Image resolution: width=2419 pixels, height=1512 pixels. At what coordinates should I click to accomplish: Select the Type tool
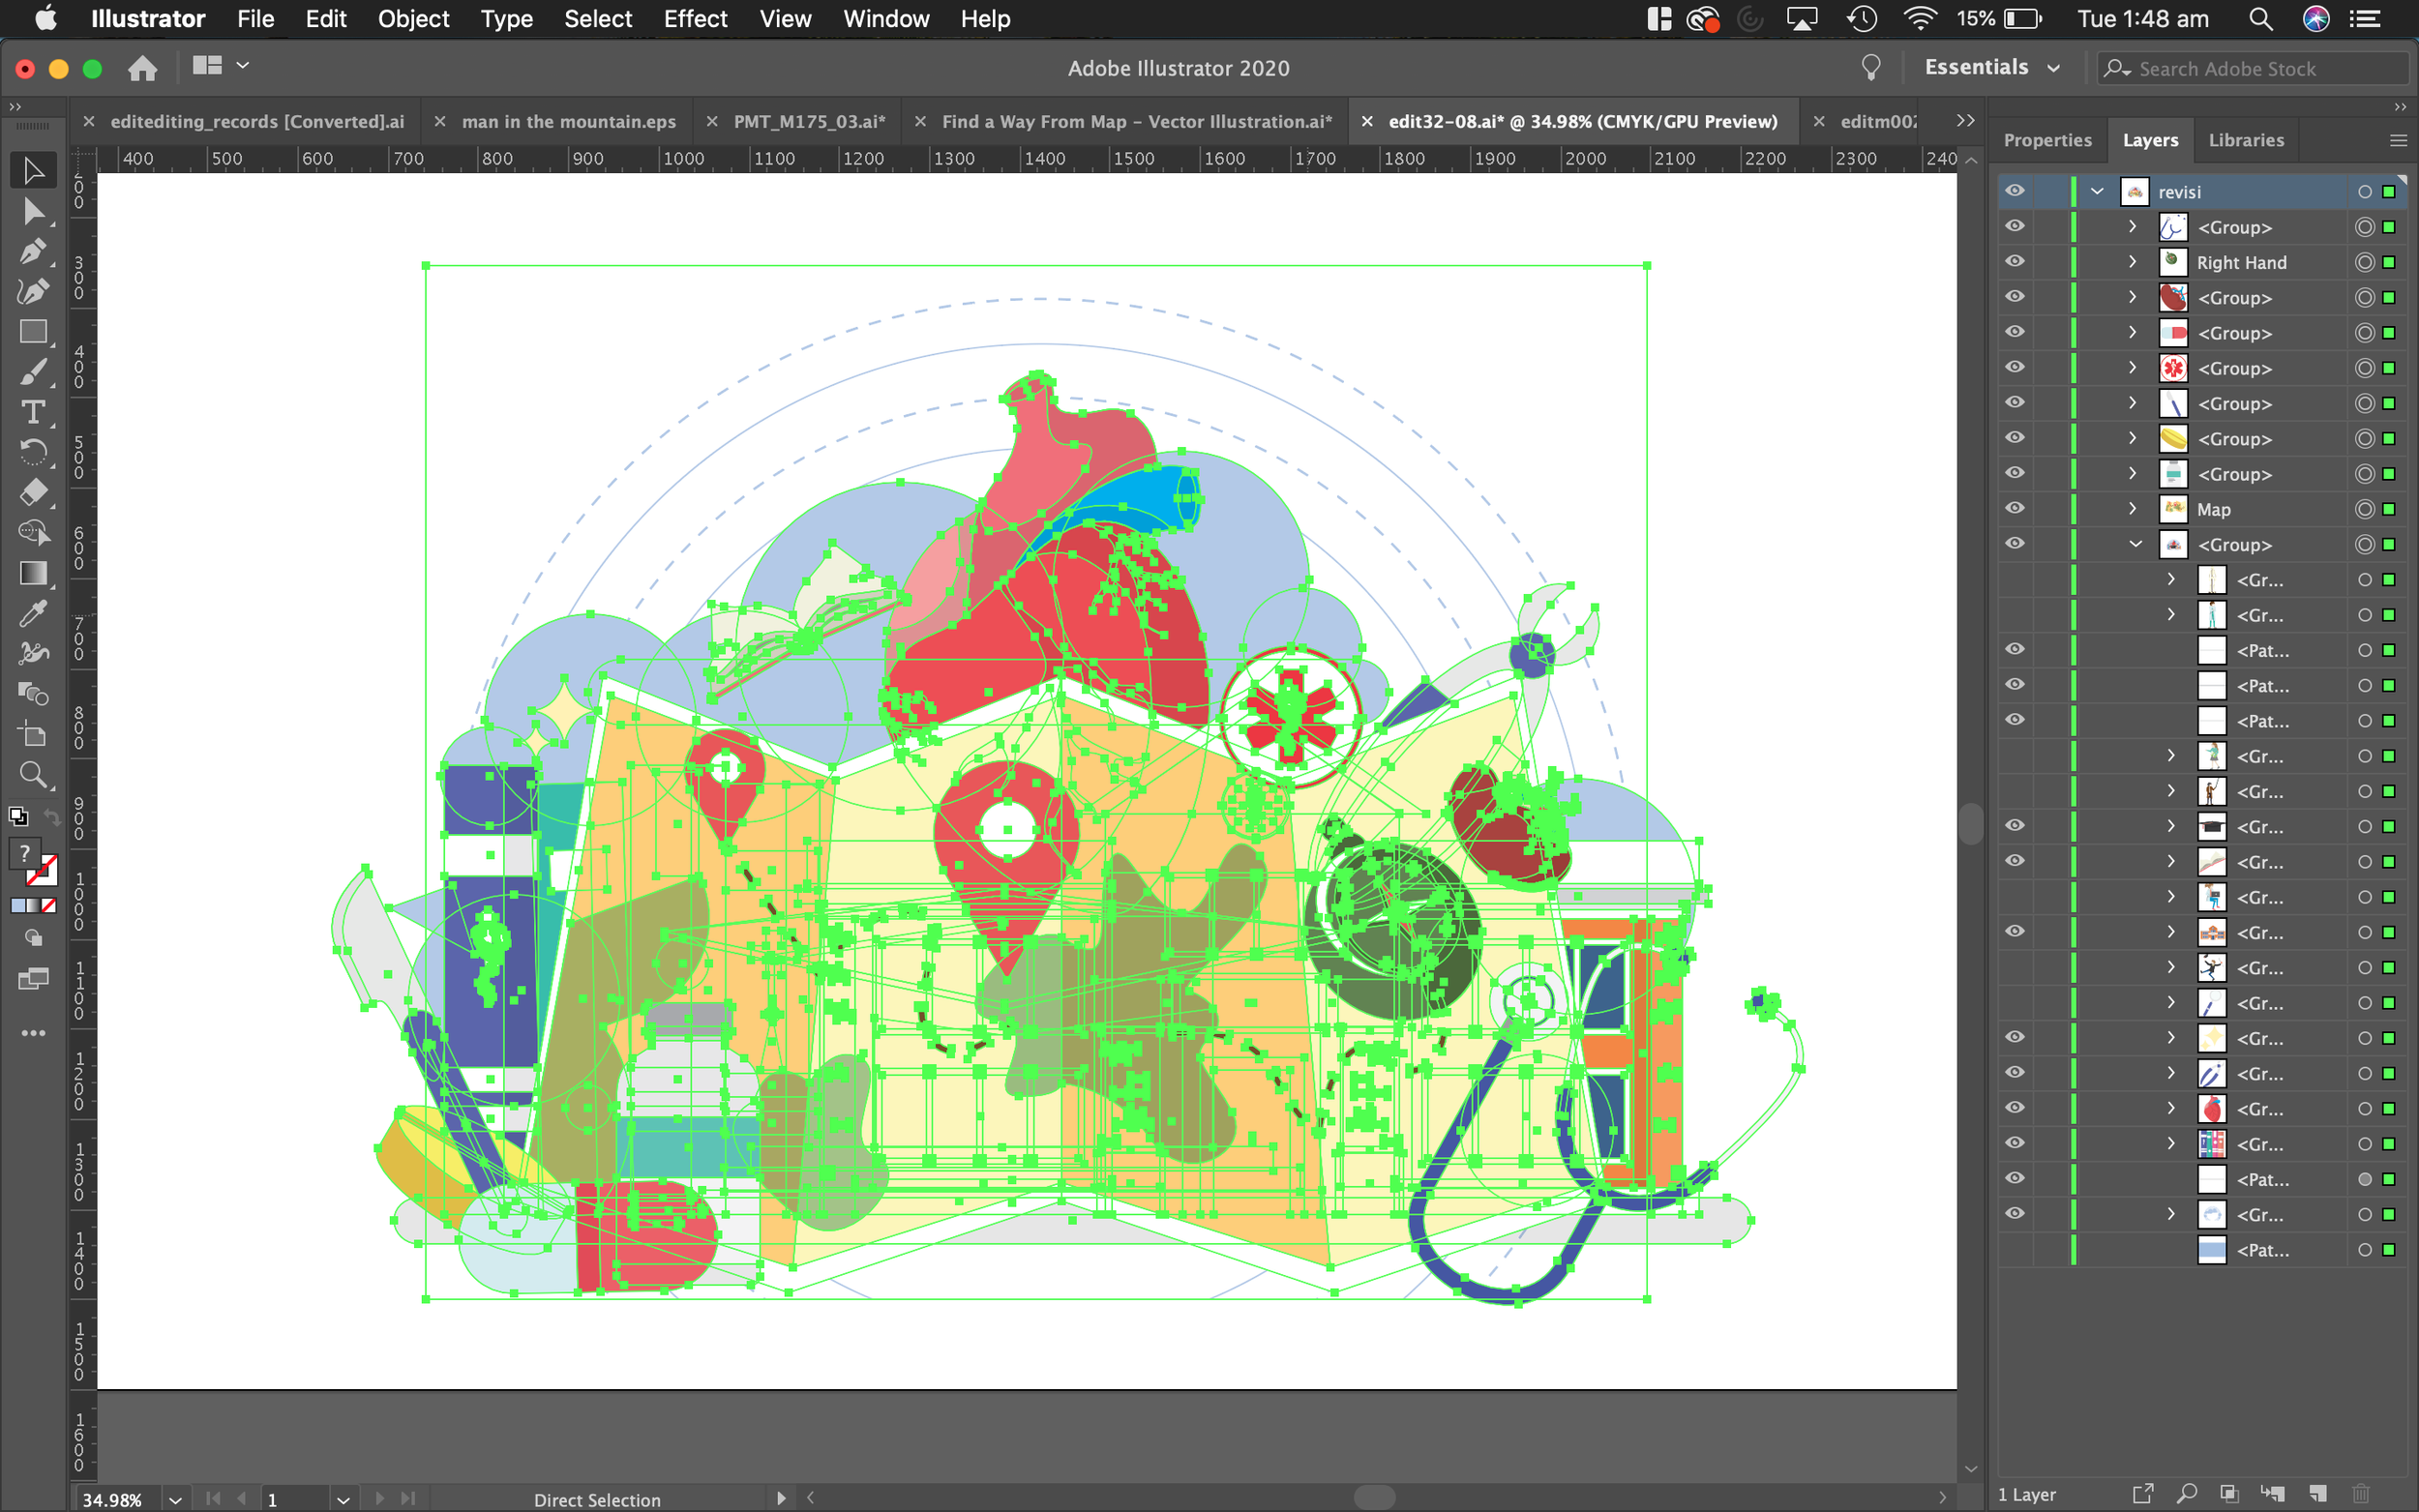click(x=33, y=412)
